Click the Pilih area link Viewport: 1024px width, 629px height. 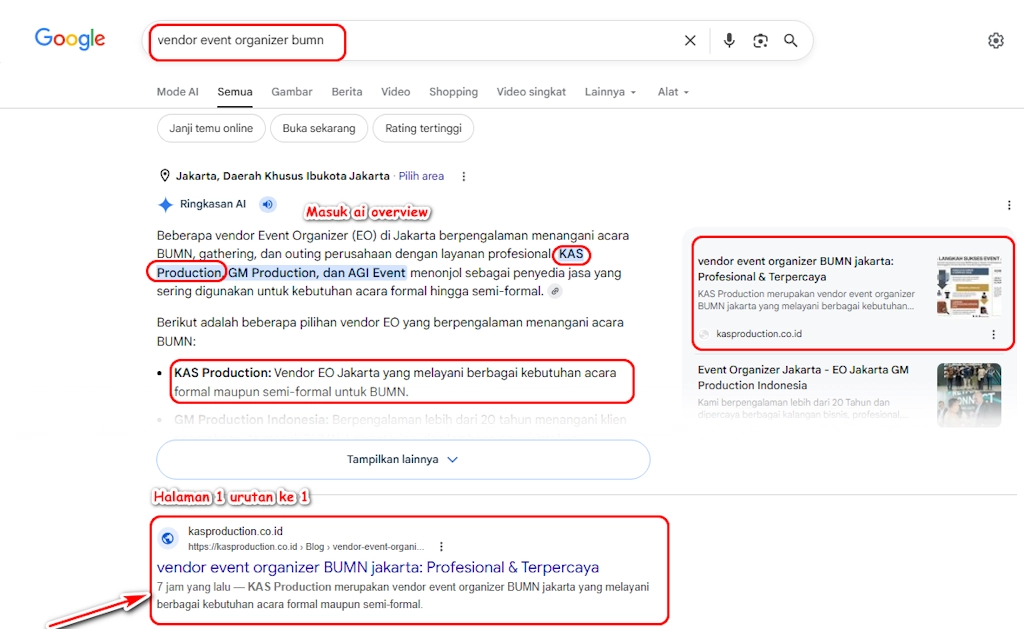(421, 176)
